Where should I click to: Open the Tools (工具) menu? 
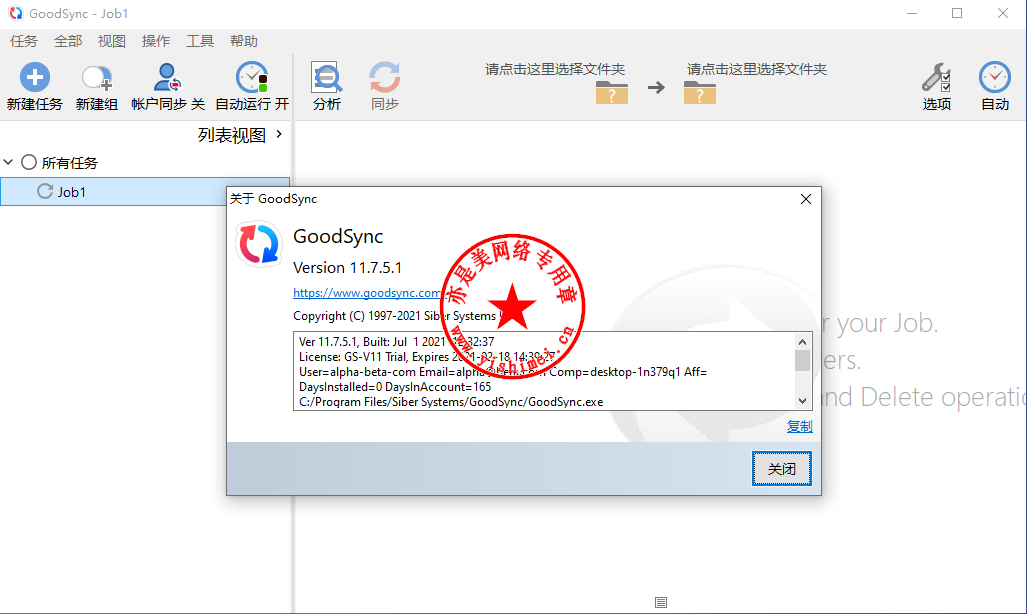(x=200, y=41)
